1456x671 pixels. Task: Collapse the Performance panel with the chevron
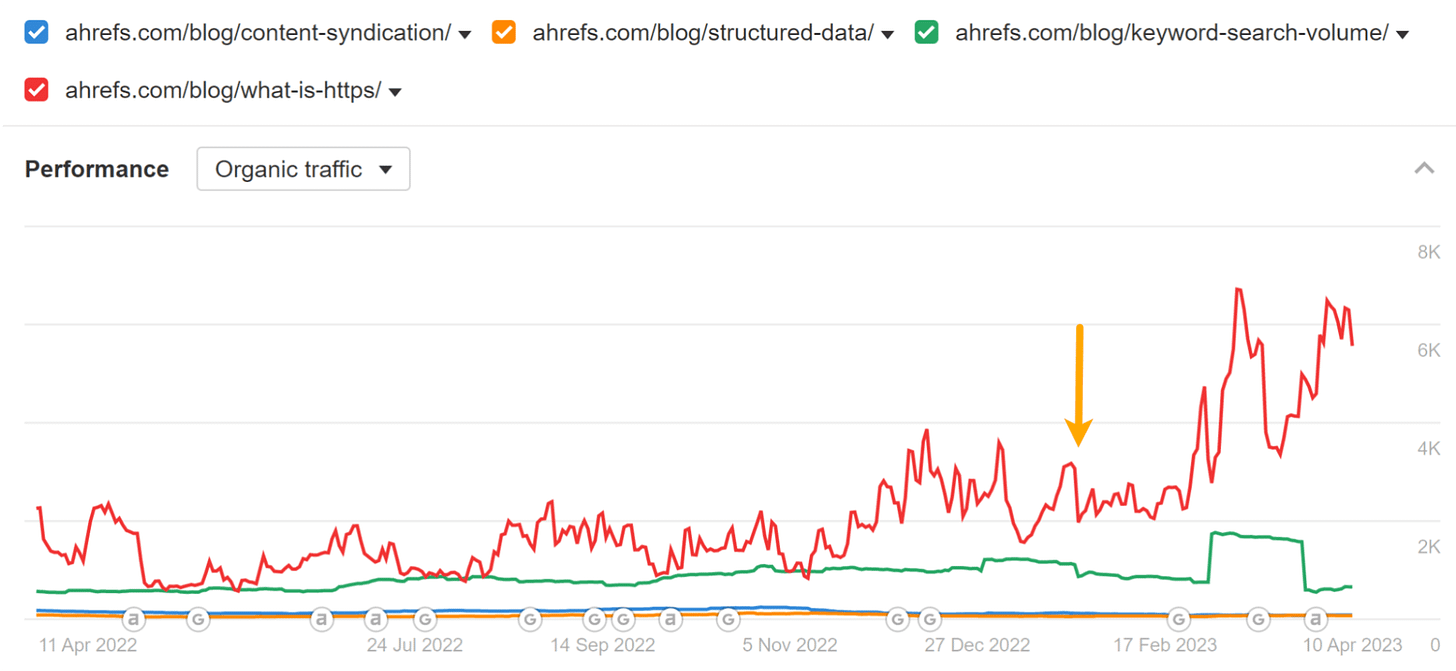(1424, 169)
